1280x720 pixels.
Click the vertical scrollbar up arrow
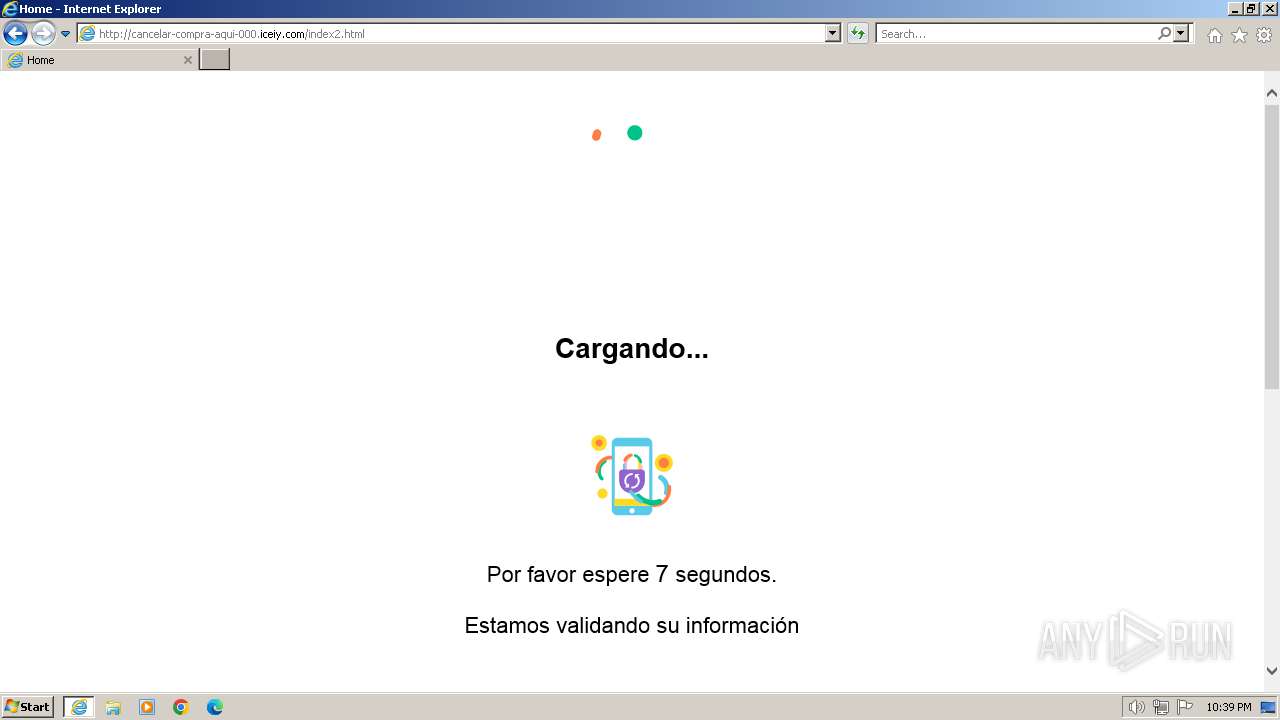[1272, 93]
